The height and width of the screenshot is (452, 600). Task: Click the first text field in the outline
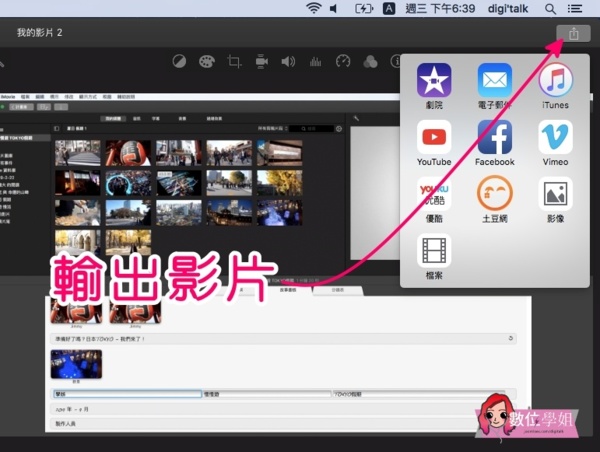tap(125, 394)
